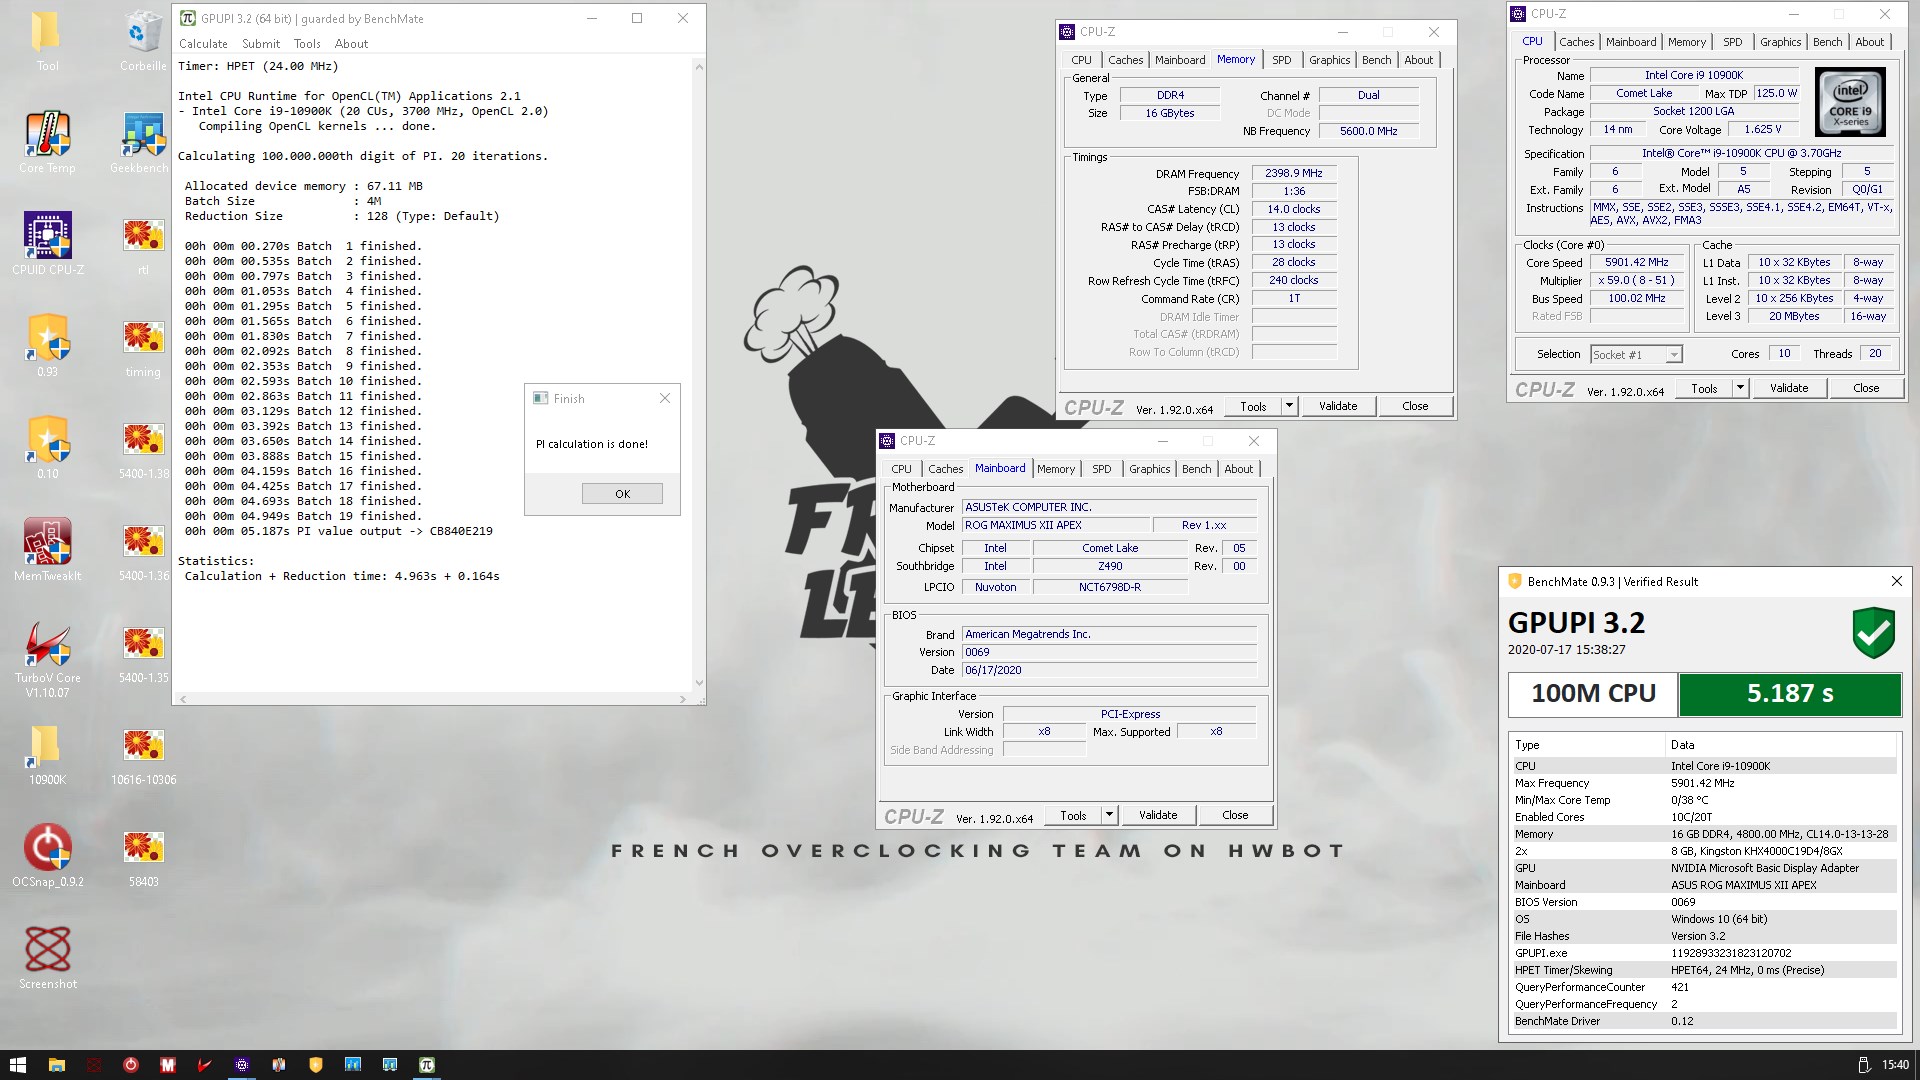1920x1080 pixels.
Task: Open Graphics tab in mainboard CPU-Z window
Action: point(1149,469)
